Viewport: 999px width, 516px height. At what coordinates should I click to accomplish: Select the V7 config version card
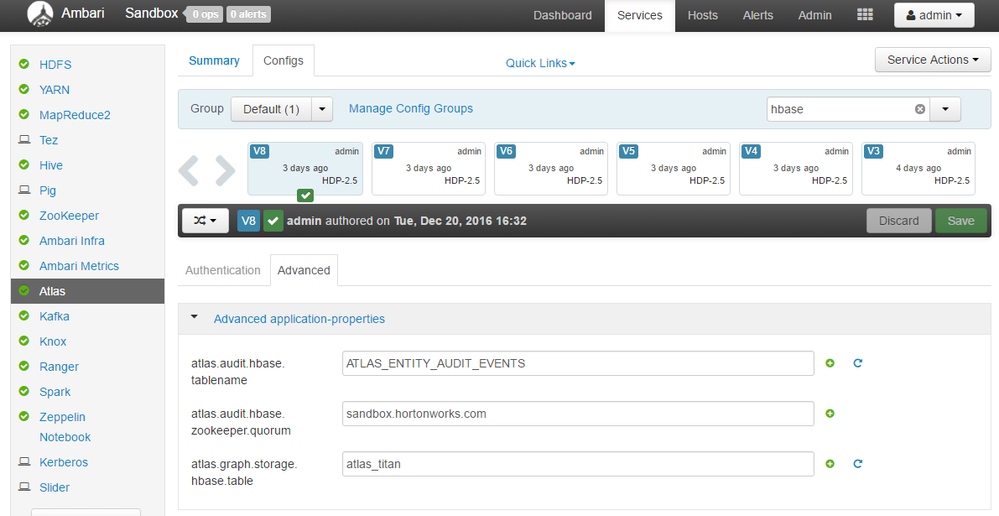coord(428,168)
